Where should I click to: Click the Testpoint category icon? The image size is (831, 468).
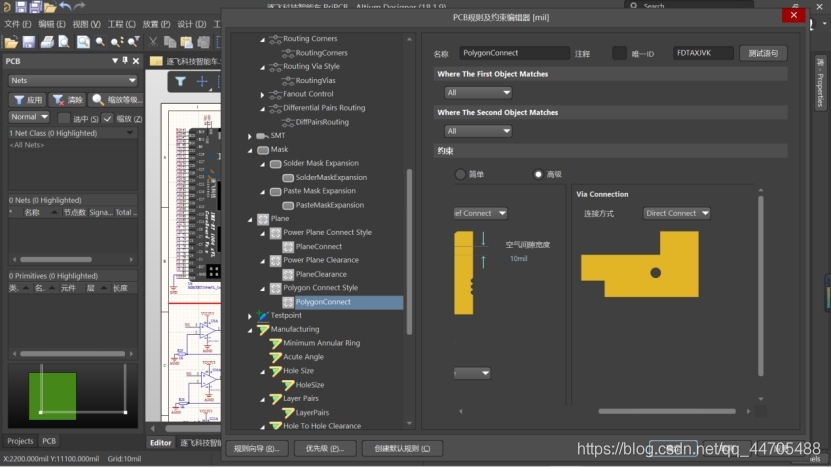[263, 315]
